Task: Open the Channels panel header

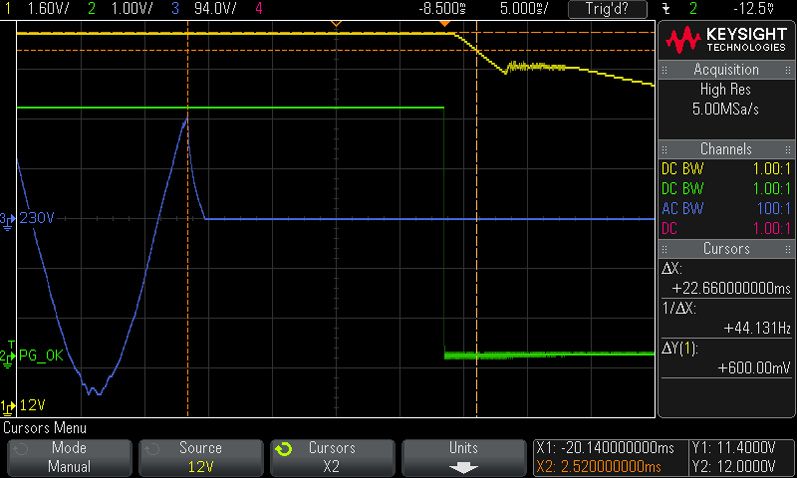Action: point(726,149)
